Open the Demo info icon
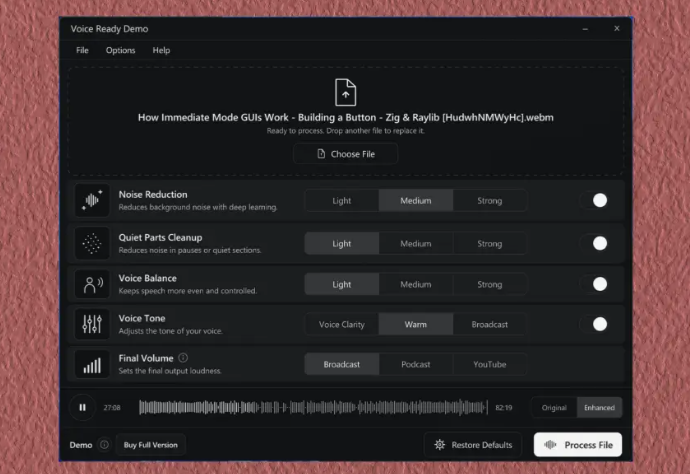The image size is (690, 474). click(x=104, y=445)
